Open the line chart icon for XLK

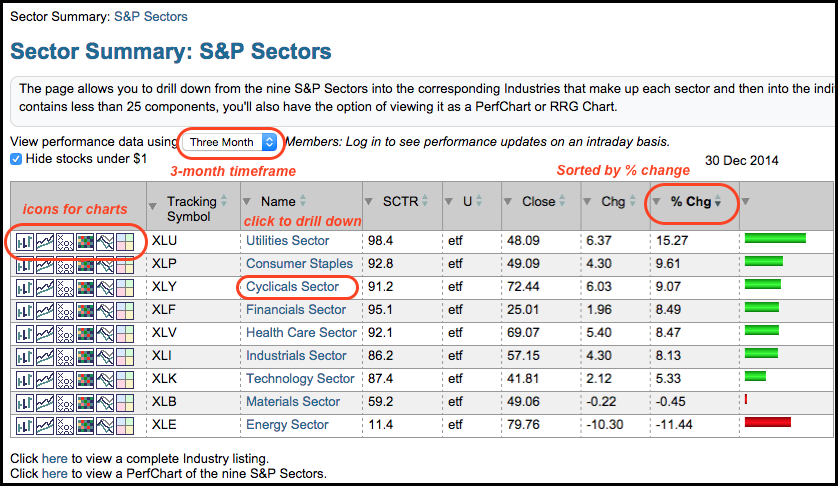click(x=45, y=379)
